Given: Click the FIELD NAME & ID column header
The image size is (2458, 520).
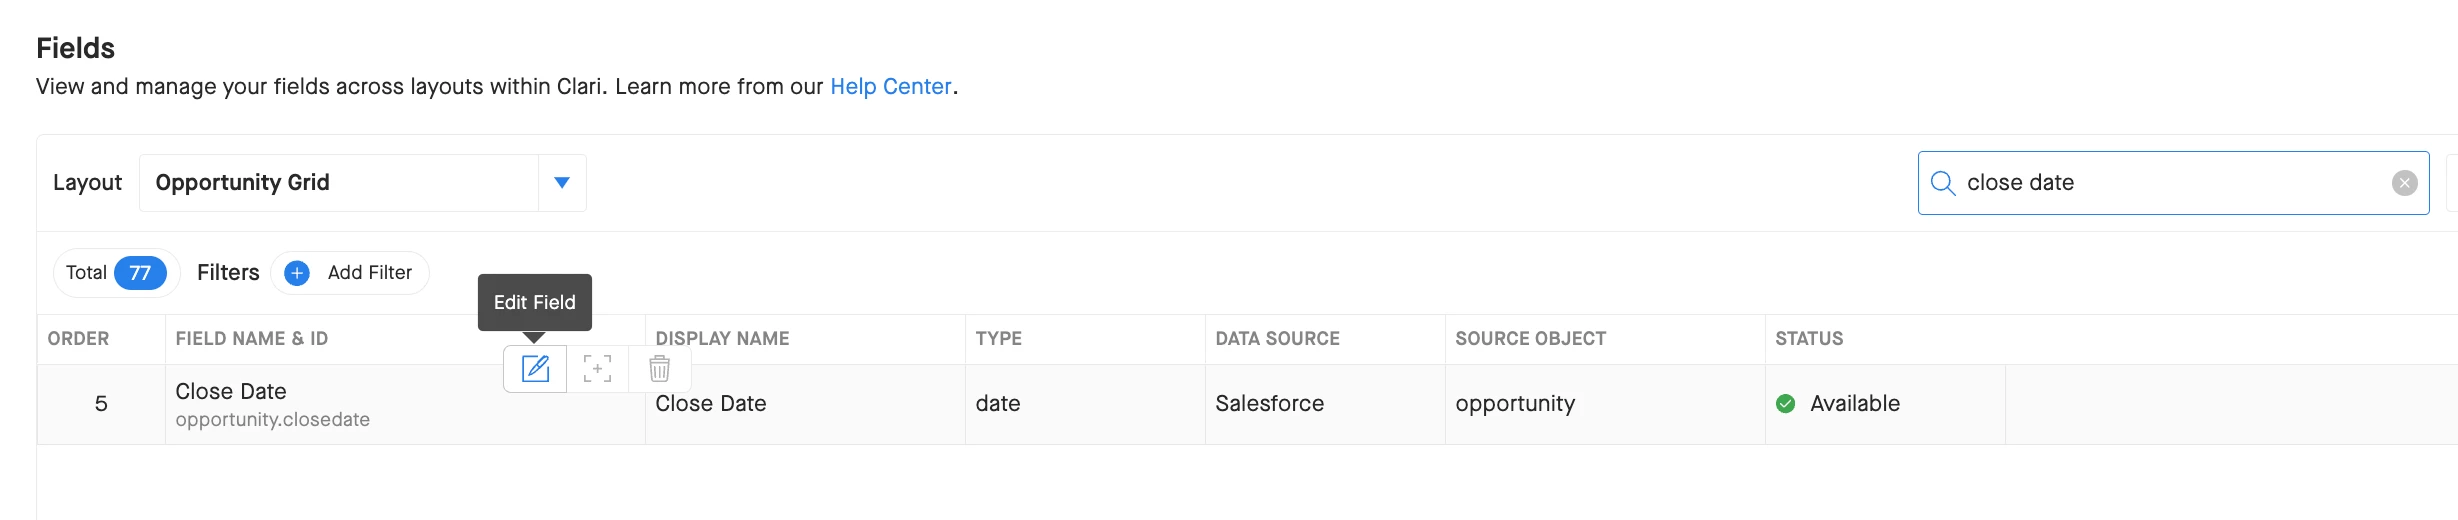Looking at the screenshot, I should (251, 339).
